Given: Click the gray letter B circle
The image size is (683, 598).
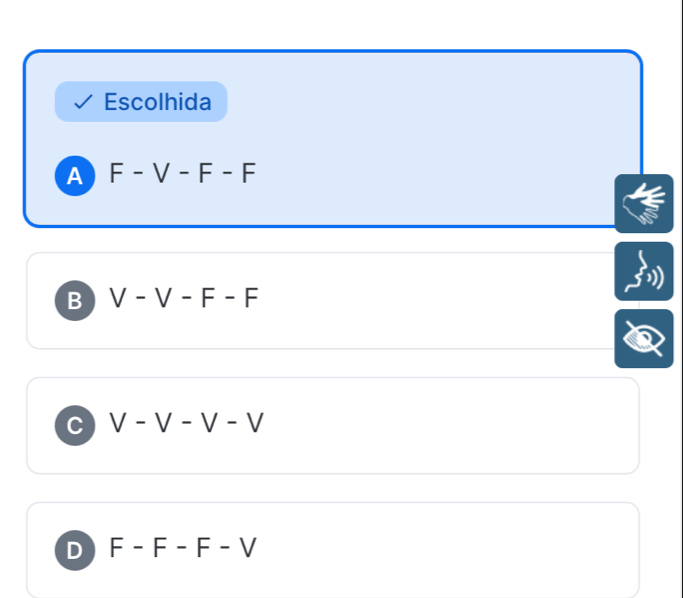Looking at the screenshot, I should (73, 299).
